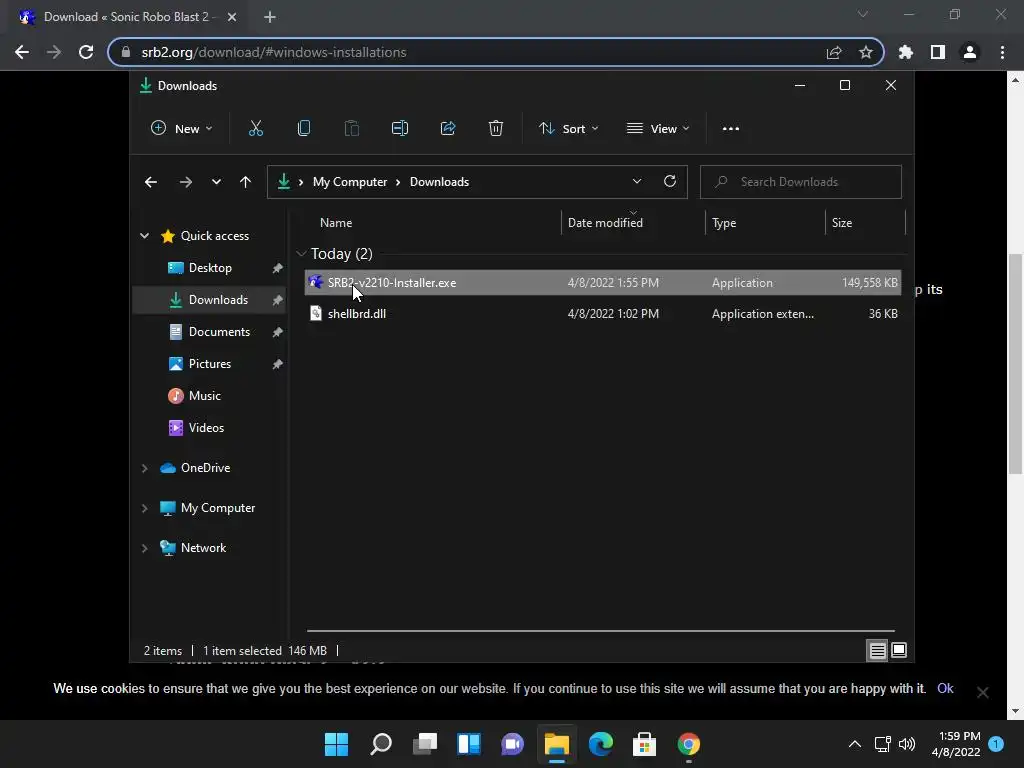
Task: Refresh the Downloads folder
Action: tap(669, 182)
